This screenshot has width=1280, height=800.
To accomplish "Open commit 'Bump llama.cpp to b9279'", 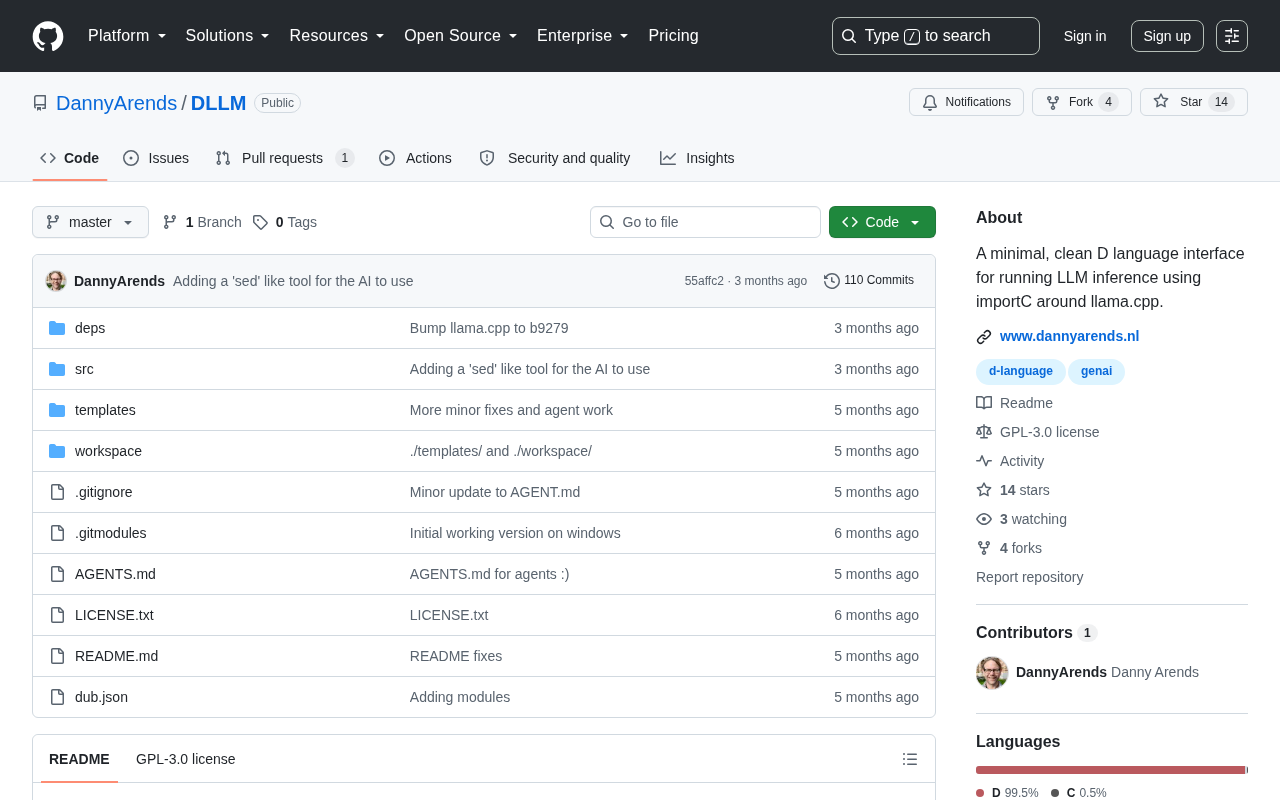I will point(489,328).
